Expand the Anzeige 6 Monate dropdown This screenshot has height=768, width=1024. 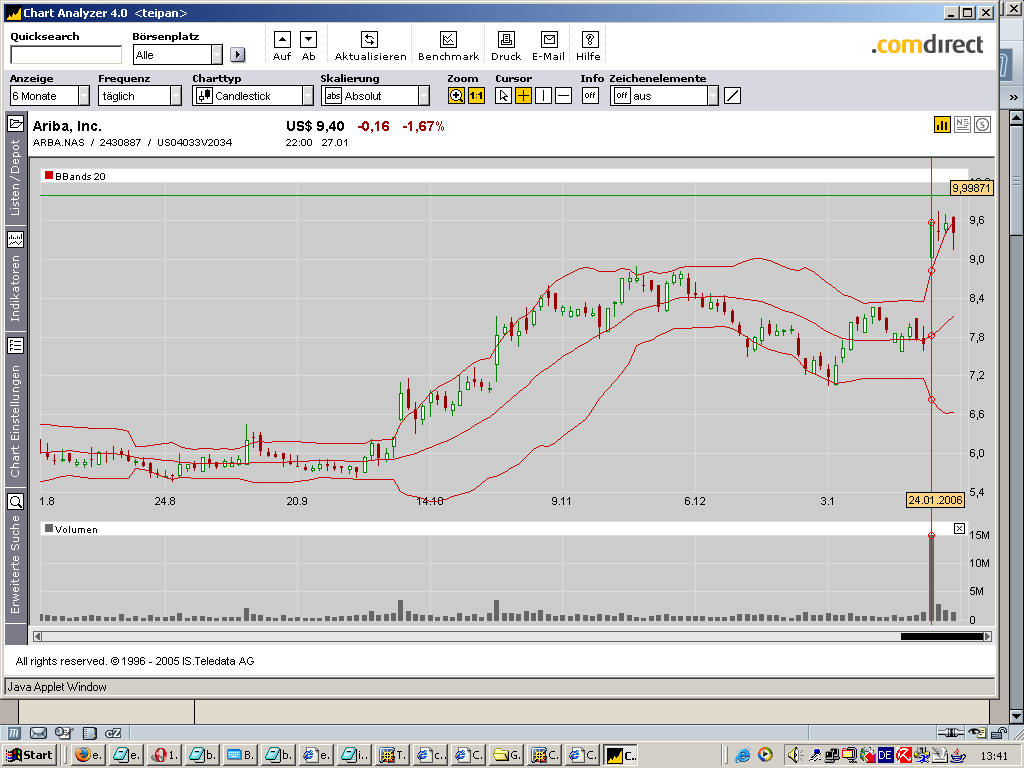83,96
